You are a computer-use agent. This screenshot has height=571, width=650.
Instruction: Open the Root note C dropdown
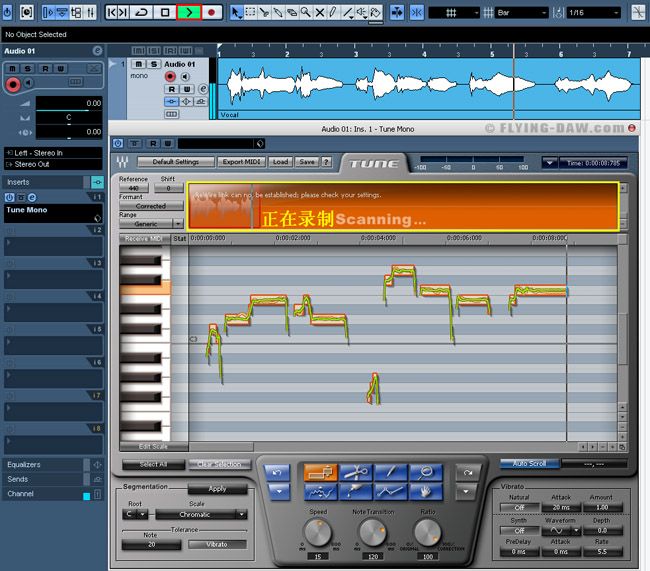click(135, 515)
